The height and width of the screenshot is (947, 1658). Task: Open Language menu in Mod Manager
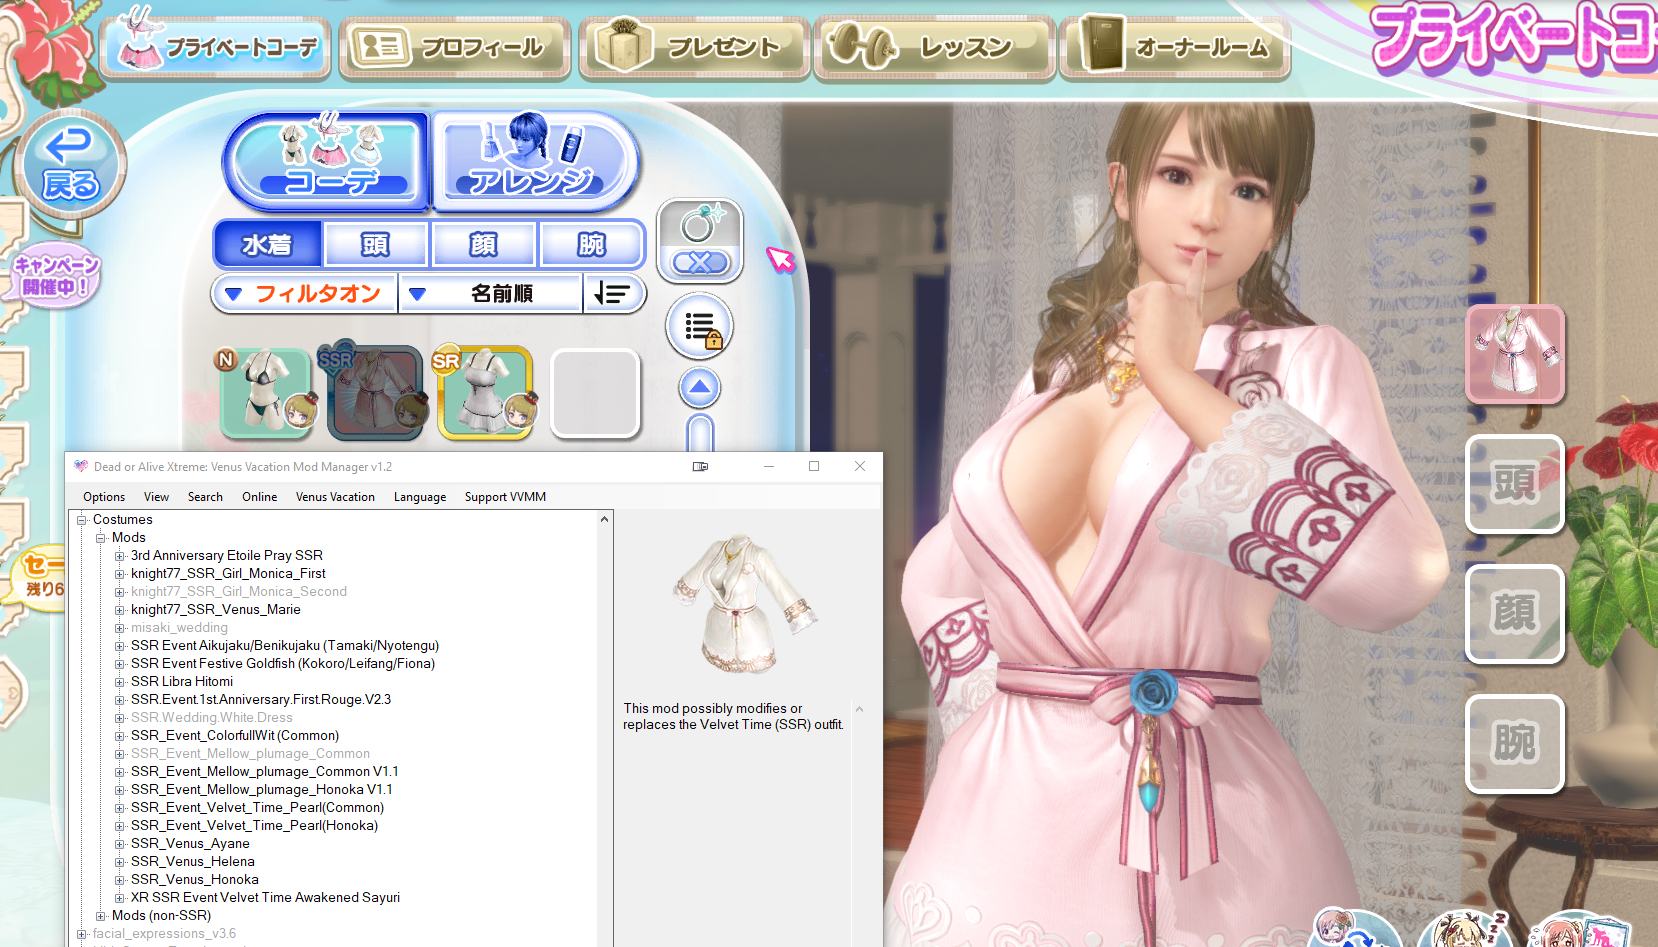[420, 497]
